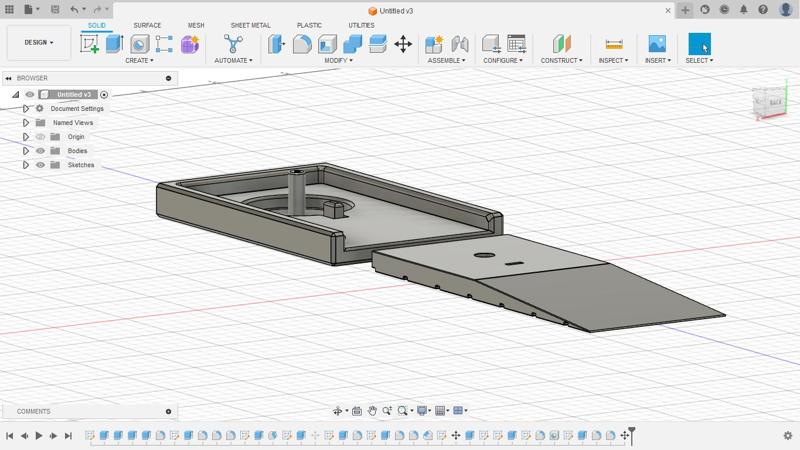Show the Origin folder using eye icon
The width and height of the screenshot is (800, 450).
tap(41, 137)
